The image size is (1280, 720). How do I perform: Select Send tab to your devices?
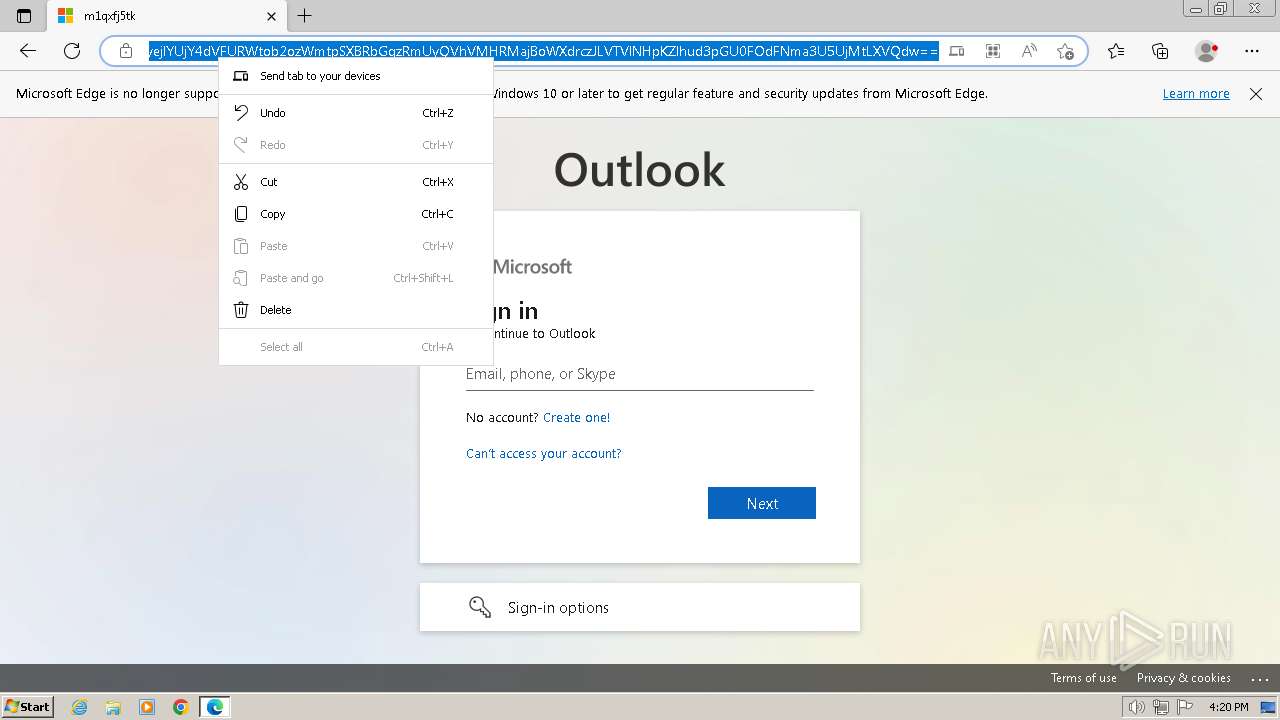(356, 76)
